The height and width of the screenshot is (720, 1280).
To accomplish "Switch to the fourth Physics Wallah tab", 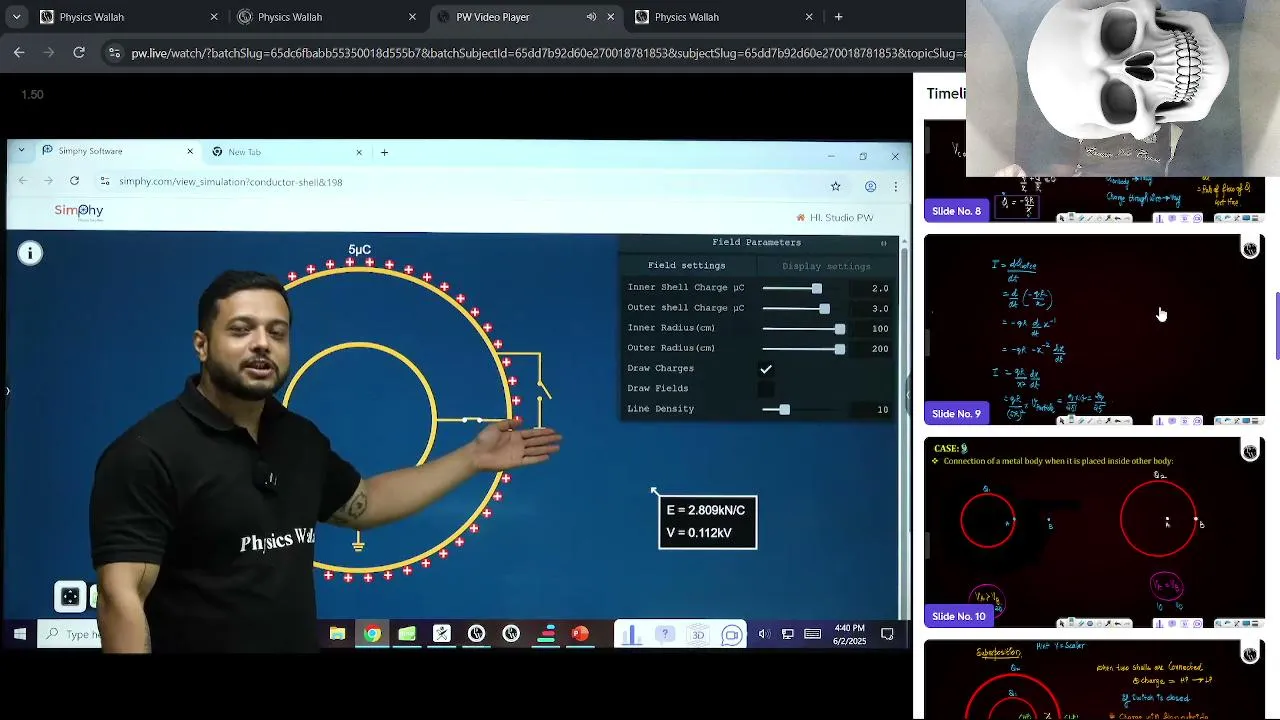I will [x=725, y=17].
